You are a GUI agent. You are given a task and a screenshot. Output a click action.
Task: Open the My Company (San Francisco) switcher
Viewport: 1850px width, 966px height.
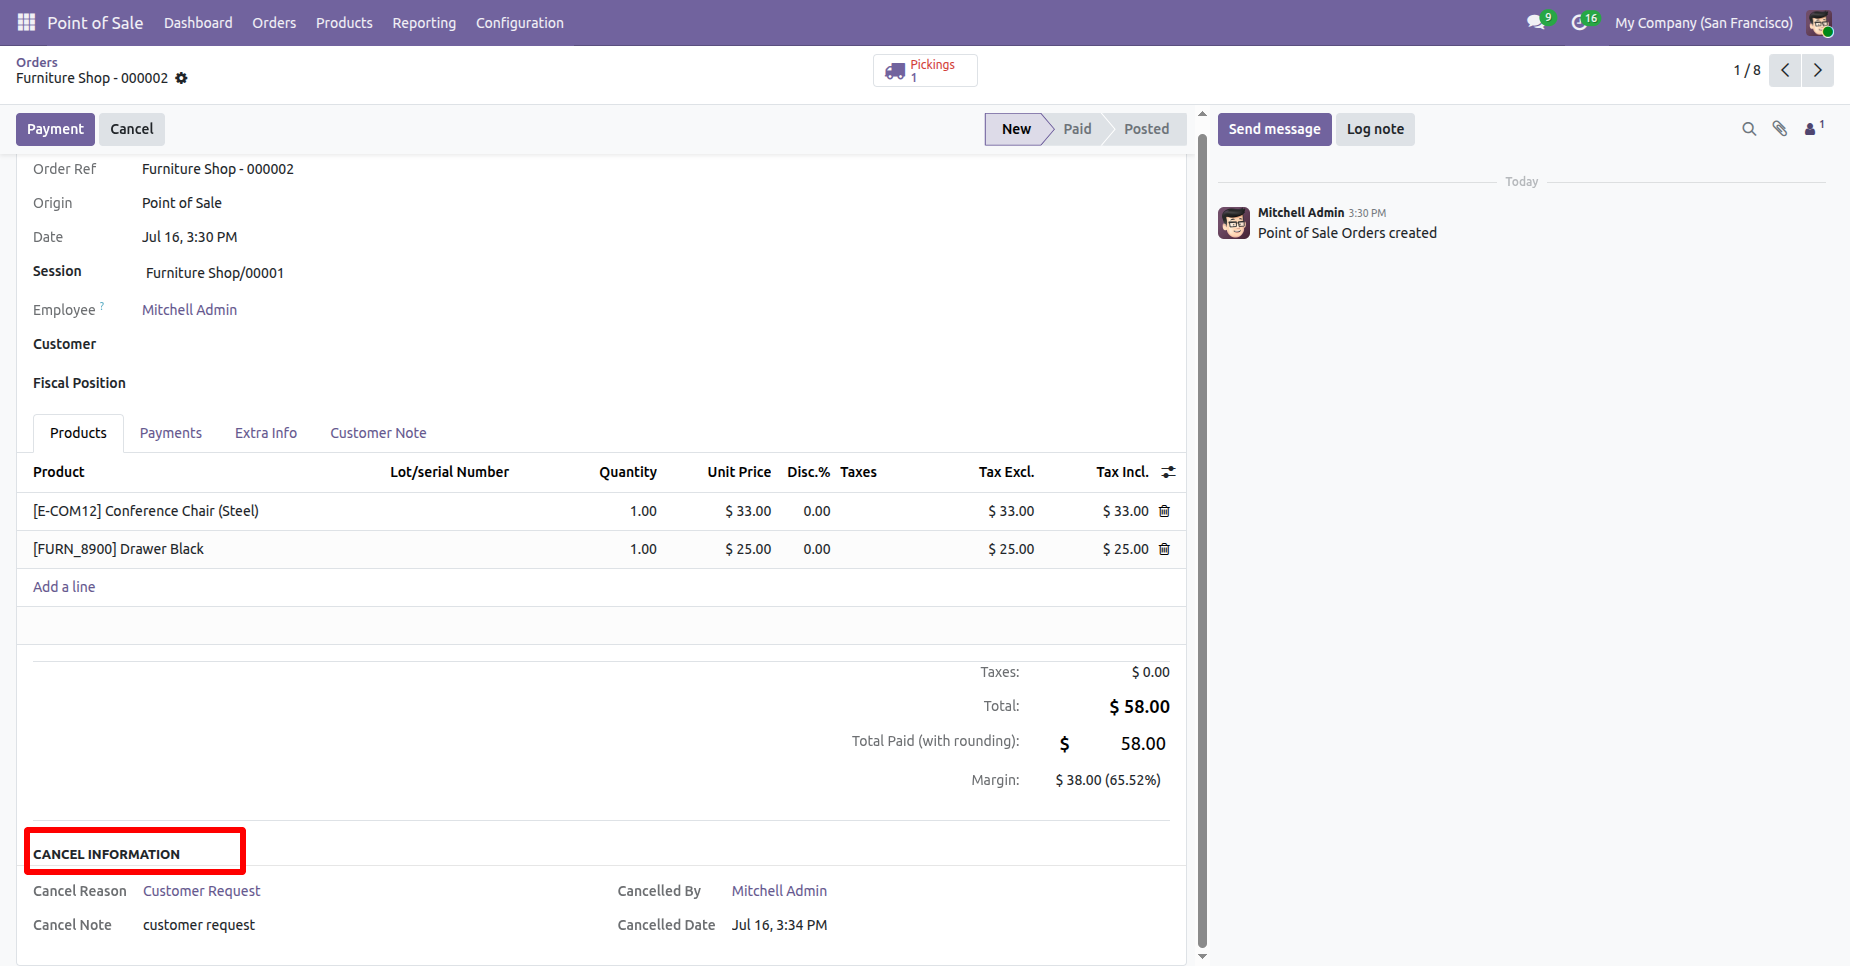pos(1703,22)
